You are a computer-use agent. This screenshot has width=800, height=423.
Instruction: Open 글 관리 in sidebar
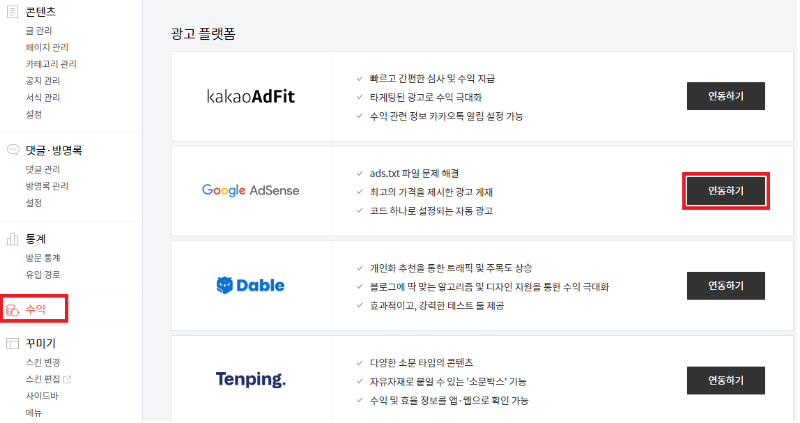click(x=39, y=31)
